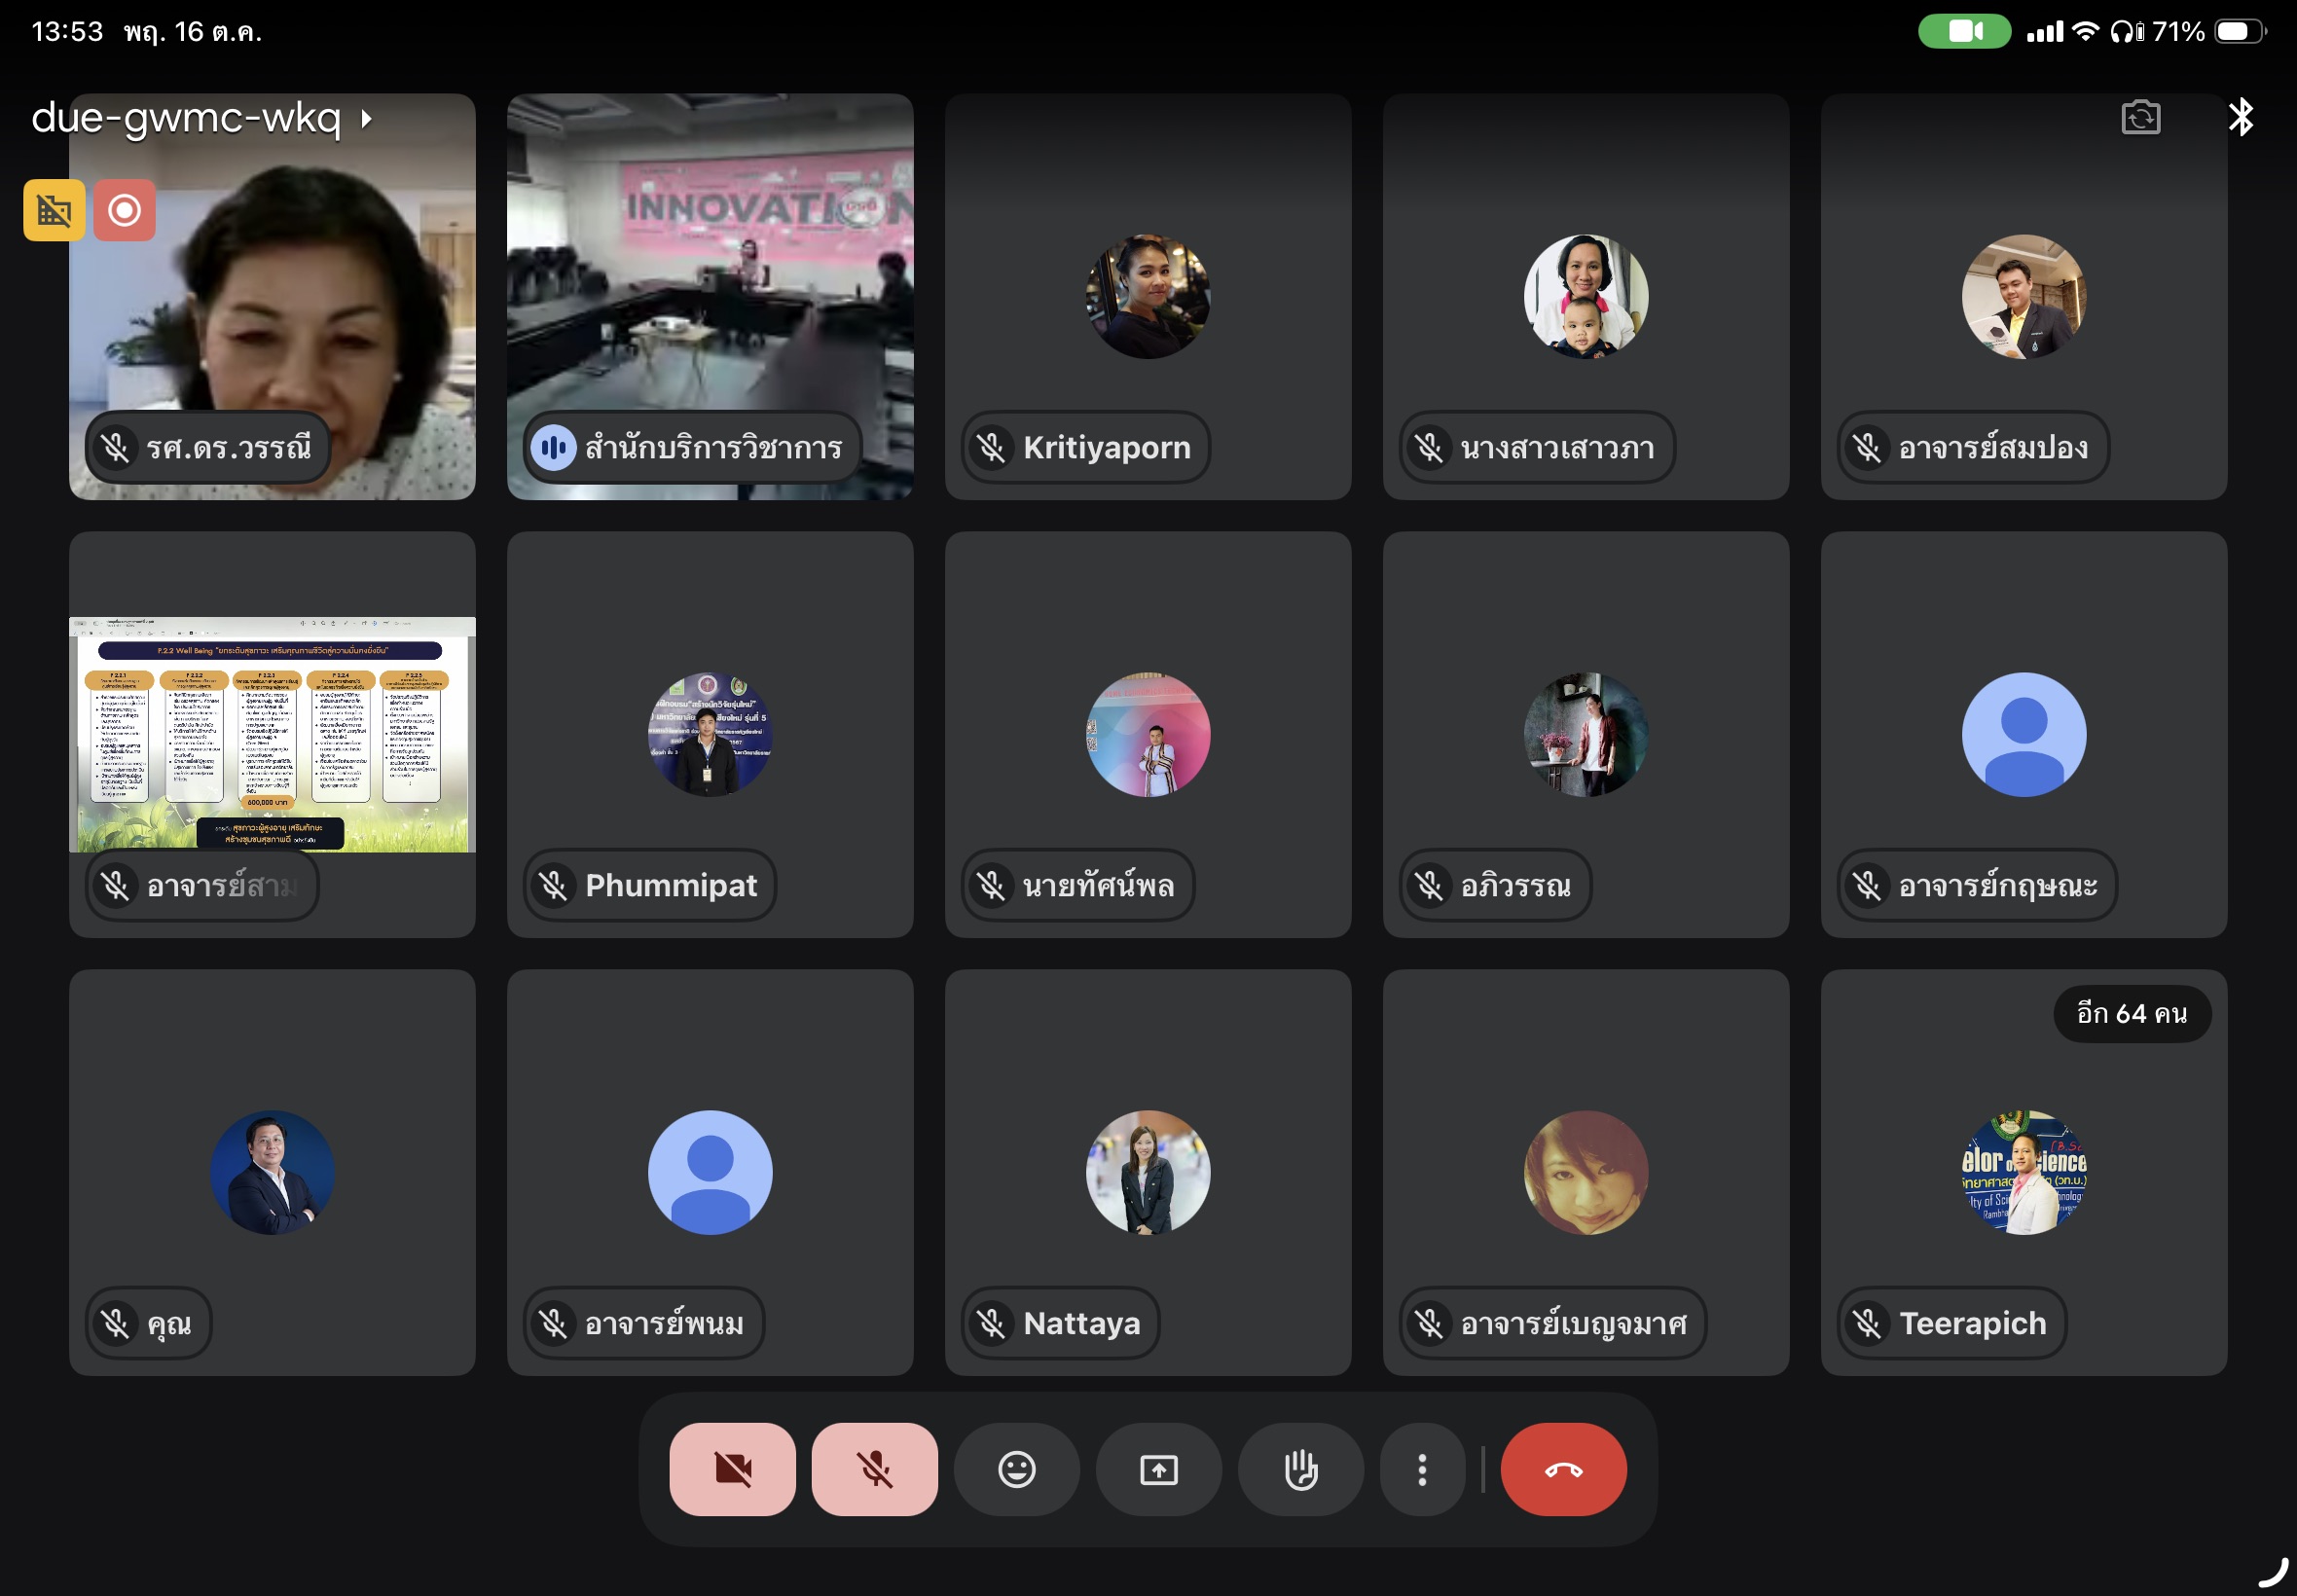Tap the speaking indicator on สำนักบริการวิชาการ

point(553,447)
